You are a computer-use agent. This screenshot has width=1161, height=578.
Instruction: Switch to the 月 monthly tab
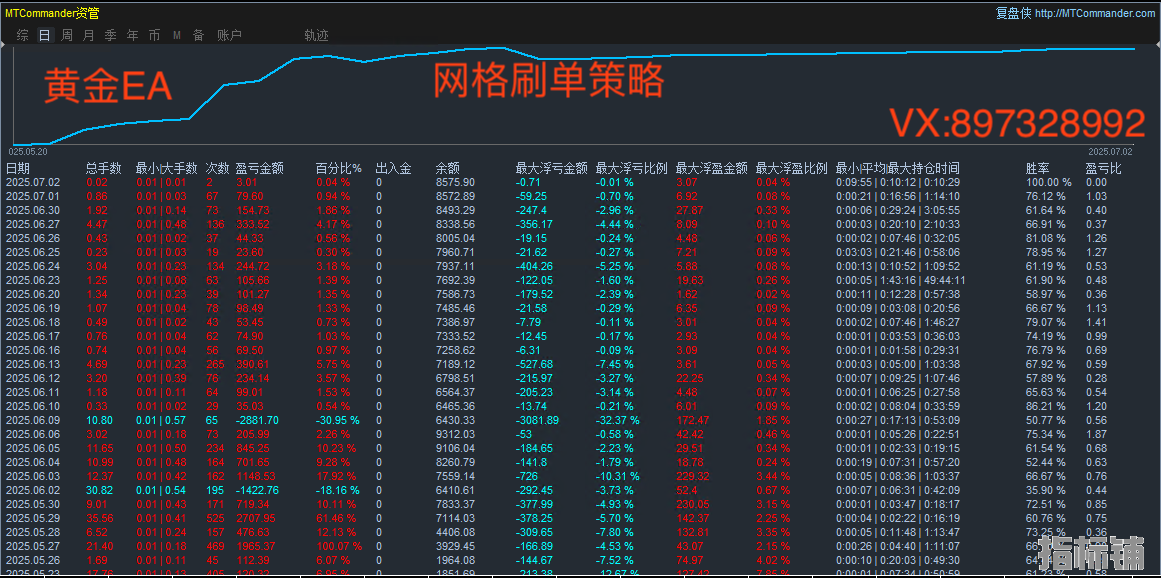click(x=89, y=35)
